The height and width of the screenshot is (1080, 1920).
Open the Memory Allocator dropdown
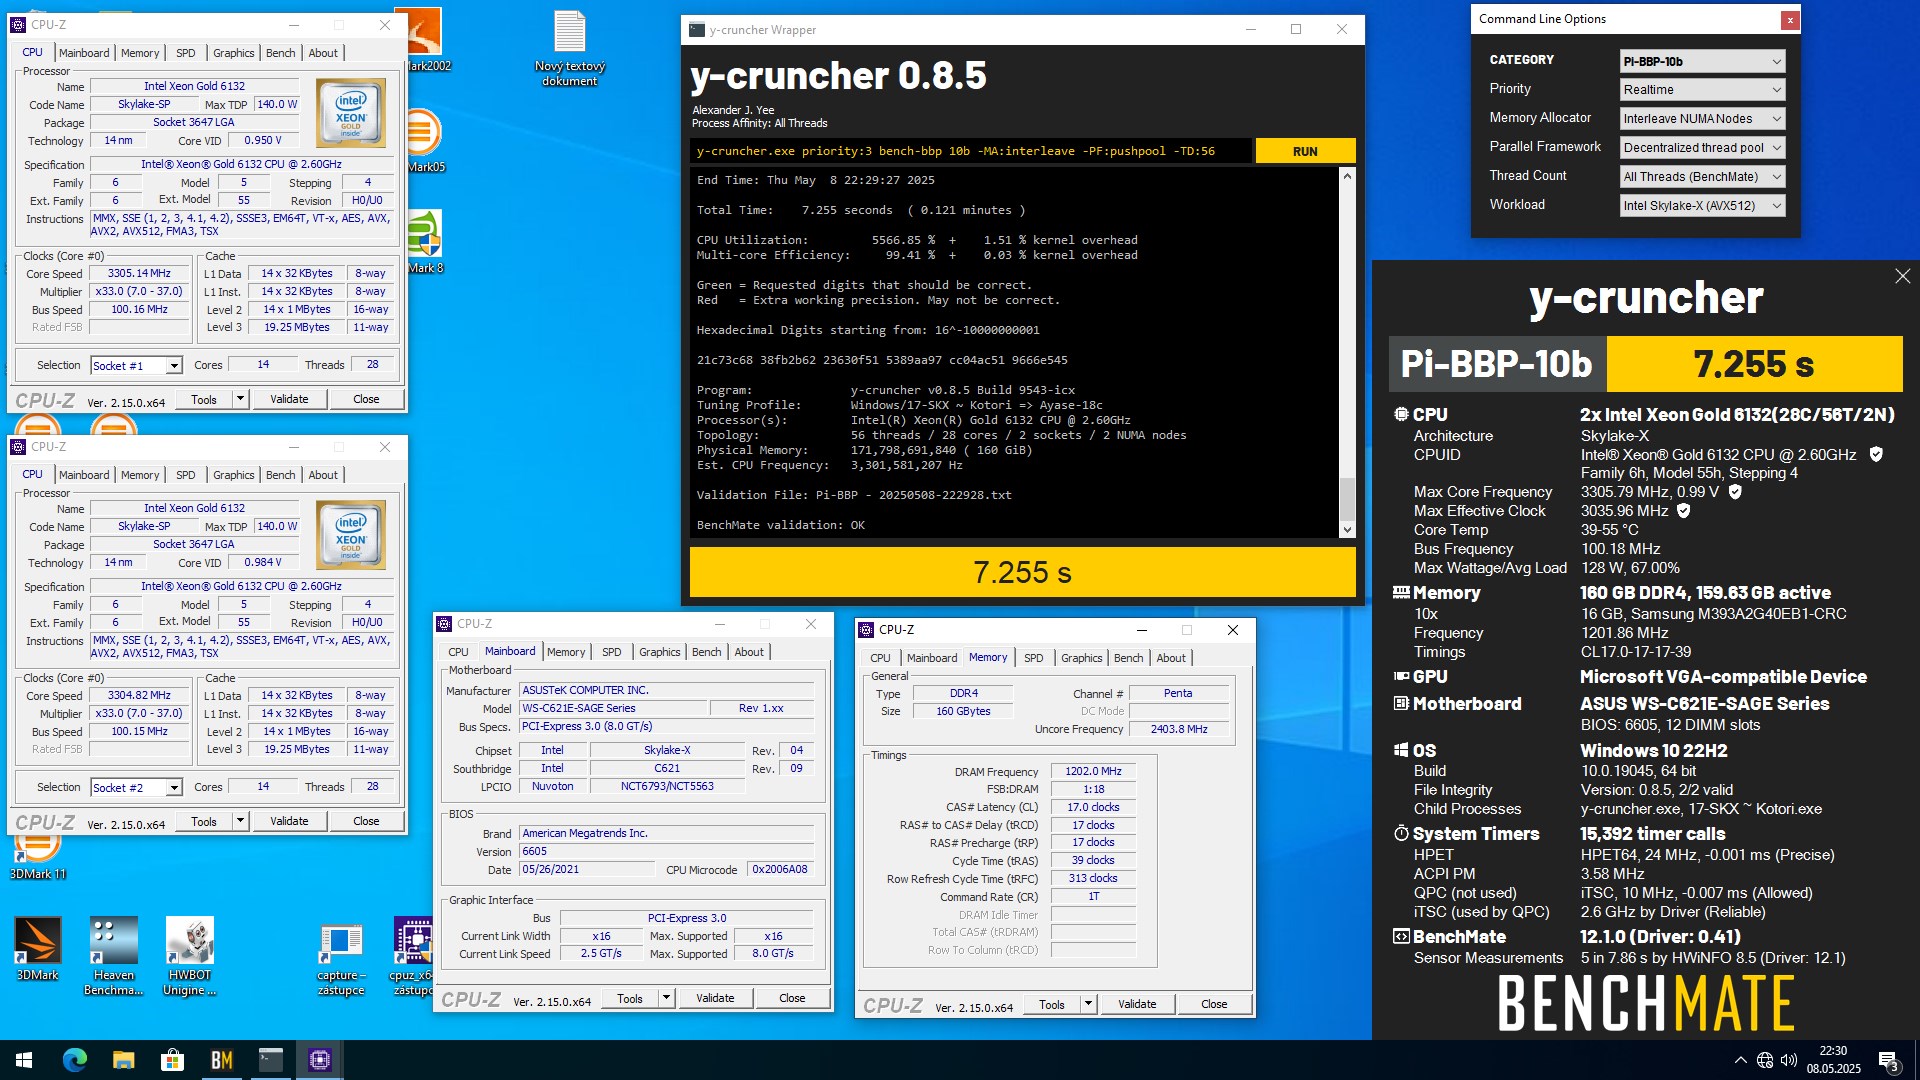click(1702, 119)
